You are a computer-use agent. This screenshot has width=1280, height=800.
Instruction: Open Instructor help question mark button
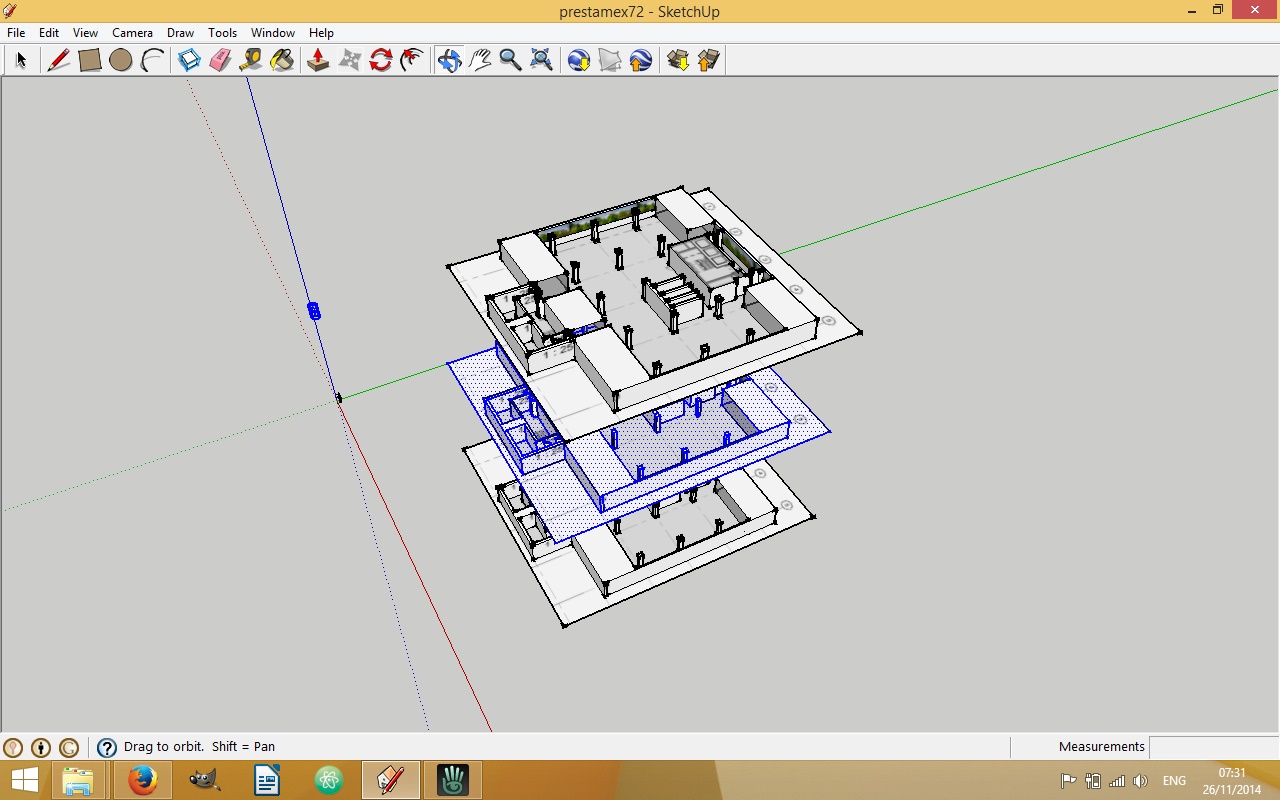coord(107,747)
